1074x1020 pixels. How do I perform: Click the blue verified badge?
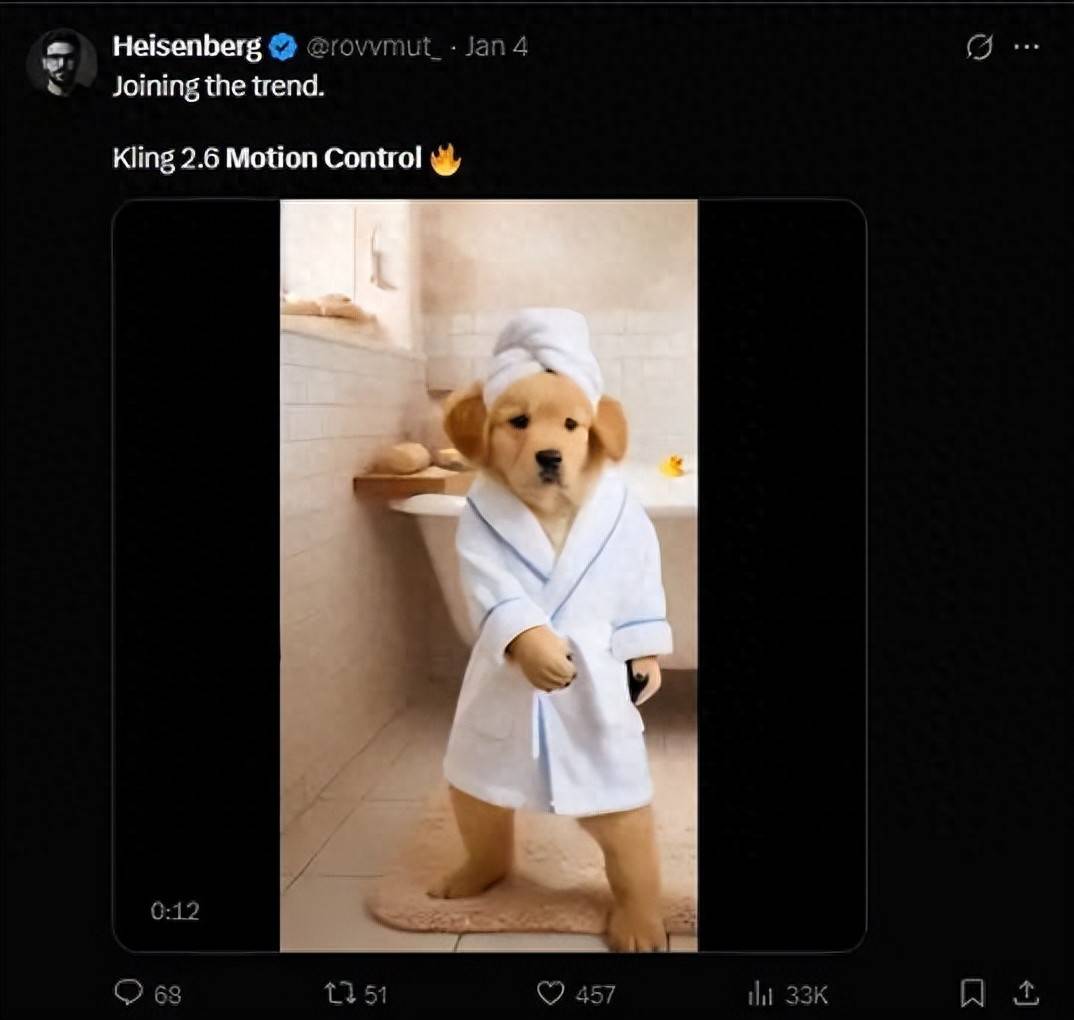[283, 46]
